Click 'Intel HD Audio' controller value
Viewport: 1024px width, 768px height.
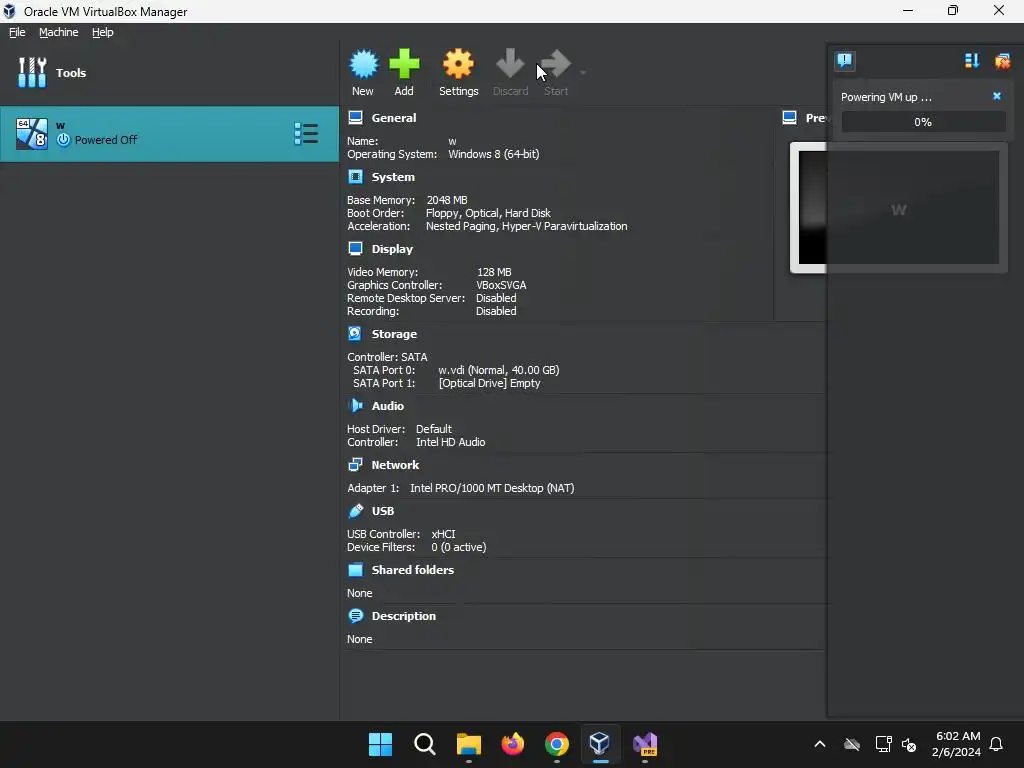pos(451,442)
